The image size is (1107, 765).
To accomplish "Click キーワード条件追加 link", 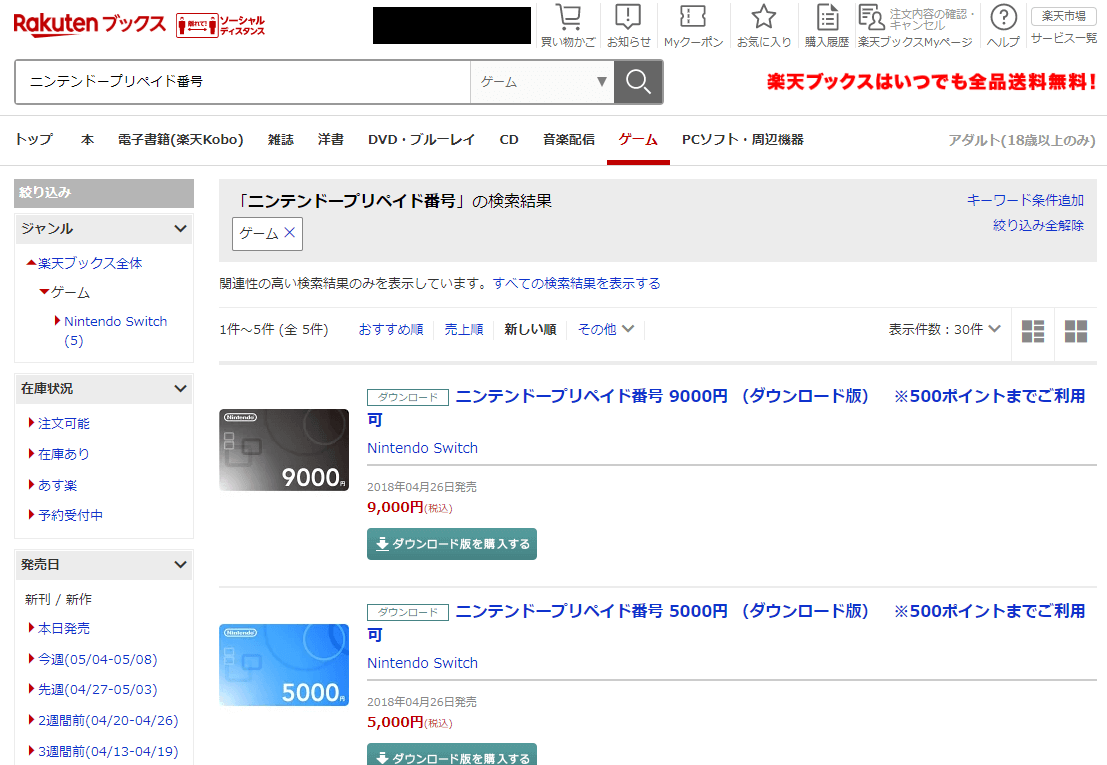I will point(1025,200).
